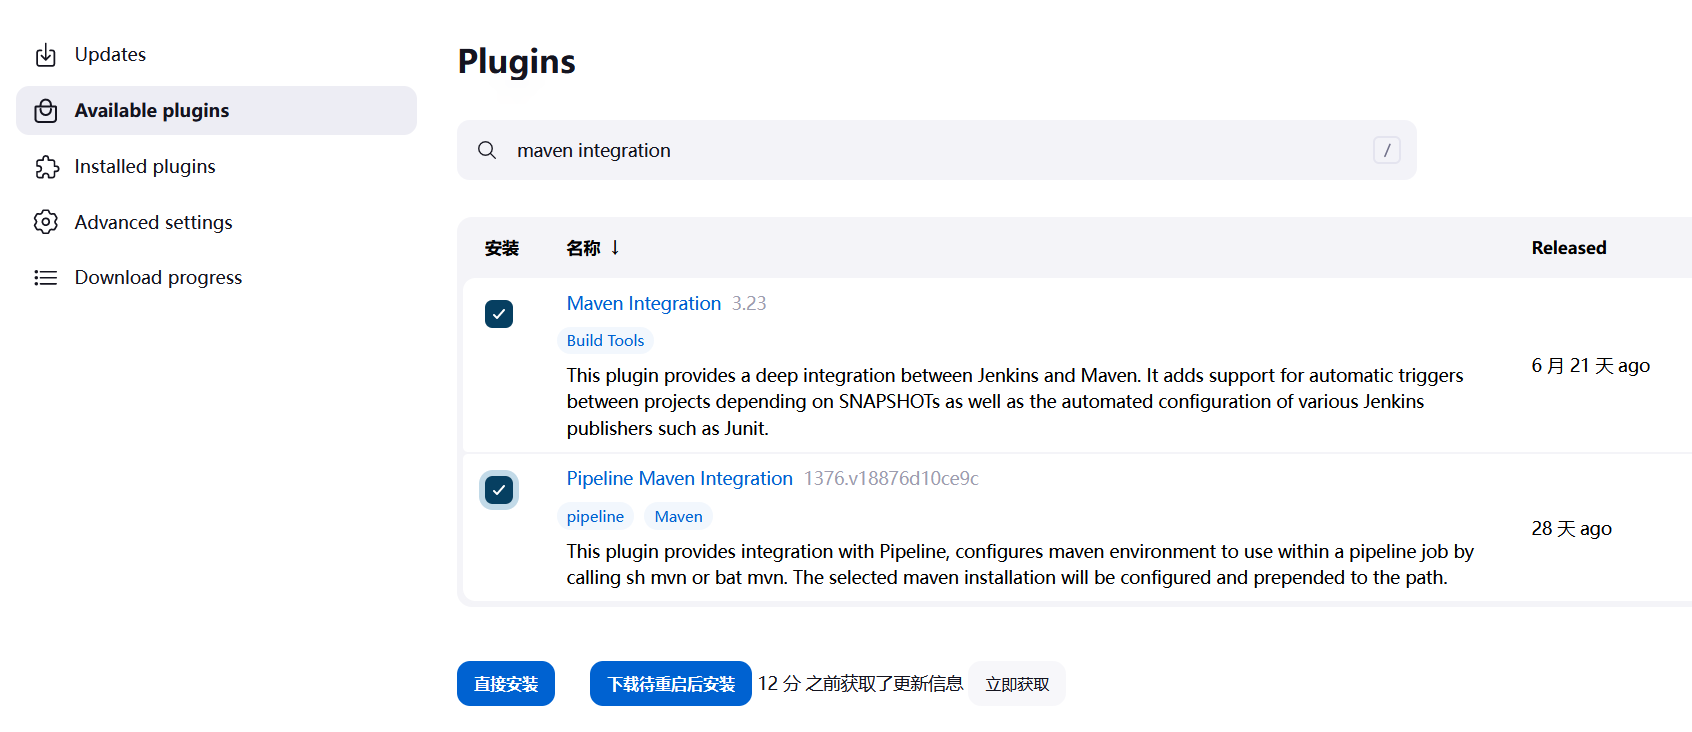Open the Updates sidebar item
This screenshot has height=732, width=1692.
pyautogui.click(x=216, y=55)
